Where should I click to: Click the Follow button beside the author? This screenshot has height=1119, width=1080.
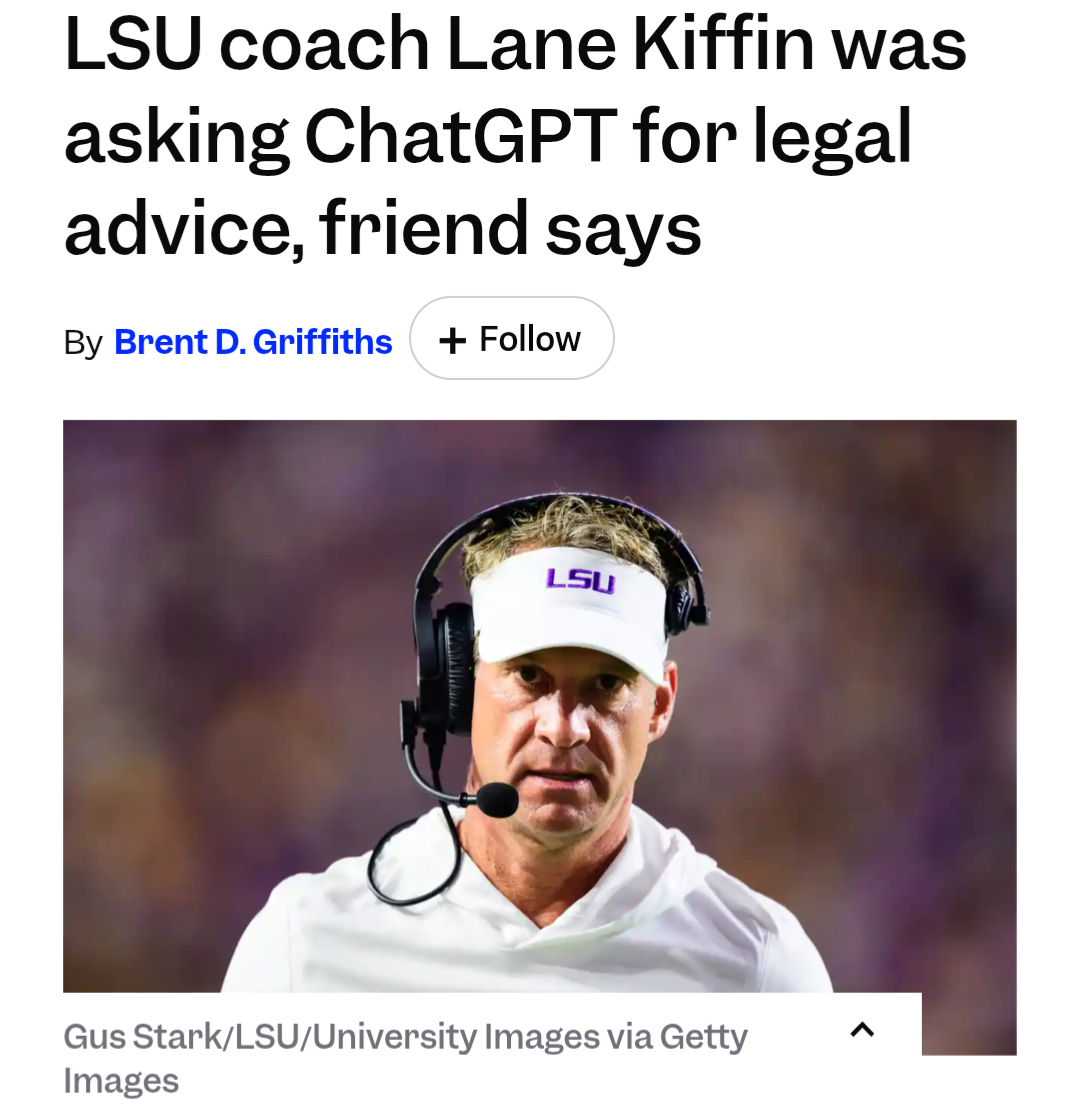point(511,338)
